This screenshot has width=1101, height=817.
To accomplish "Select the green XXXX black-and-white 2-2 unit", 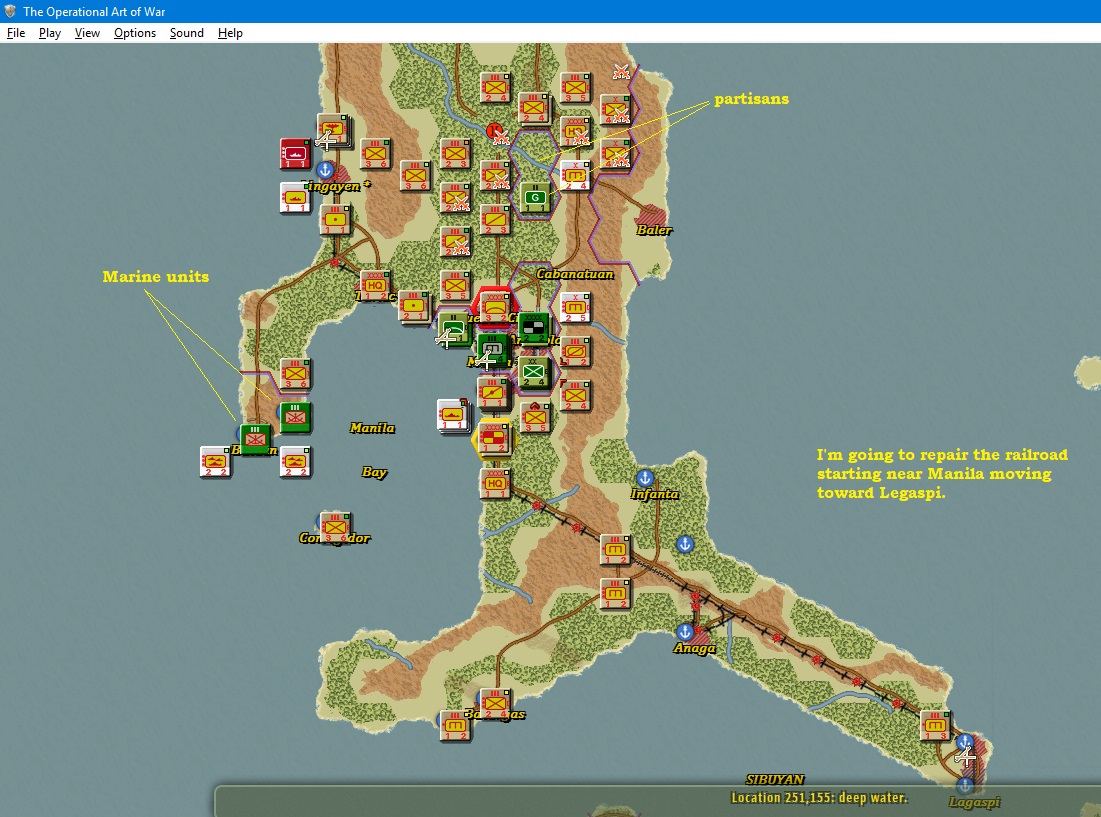I will click(x=534, y=328).
